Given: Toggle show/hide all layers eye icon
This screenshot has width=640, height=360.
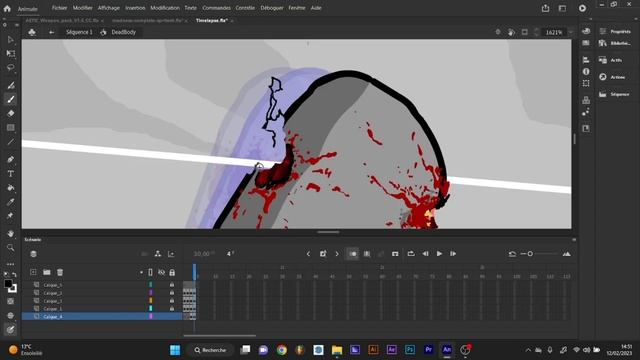Looking at the screenshot, I should point(162,272).
